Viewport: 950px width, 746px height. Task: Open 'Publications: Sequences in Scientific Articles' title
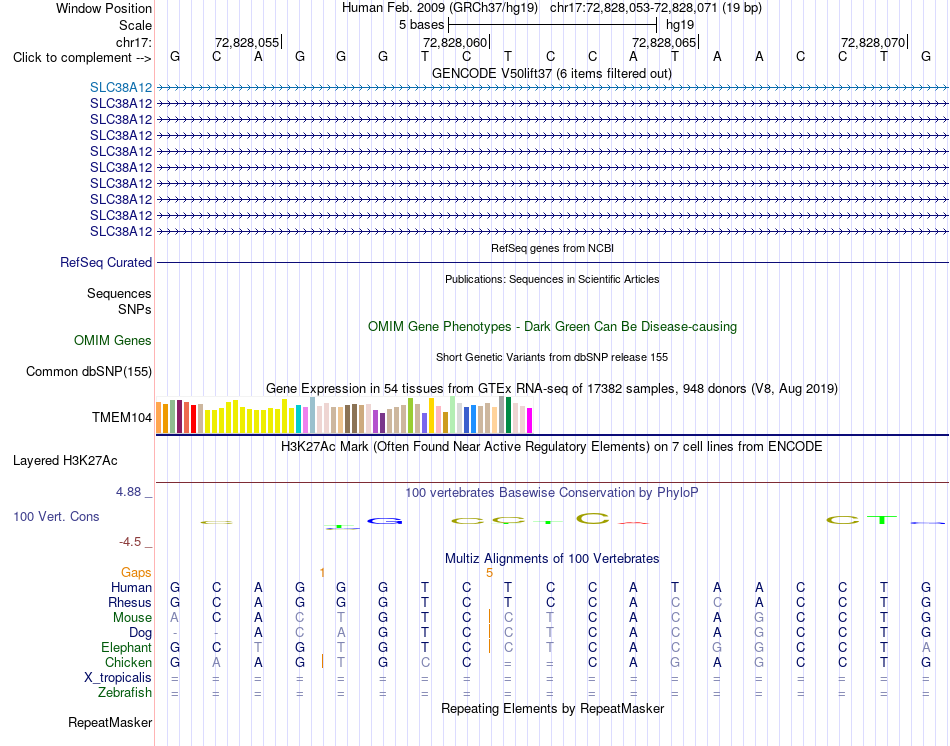[552, 279]
